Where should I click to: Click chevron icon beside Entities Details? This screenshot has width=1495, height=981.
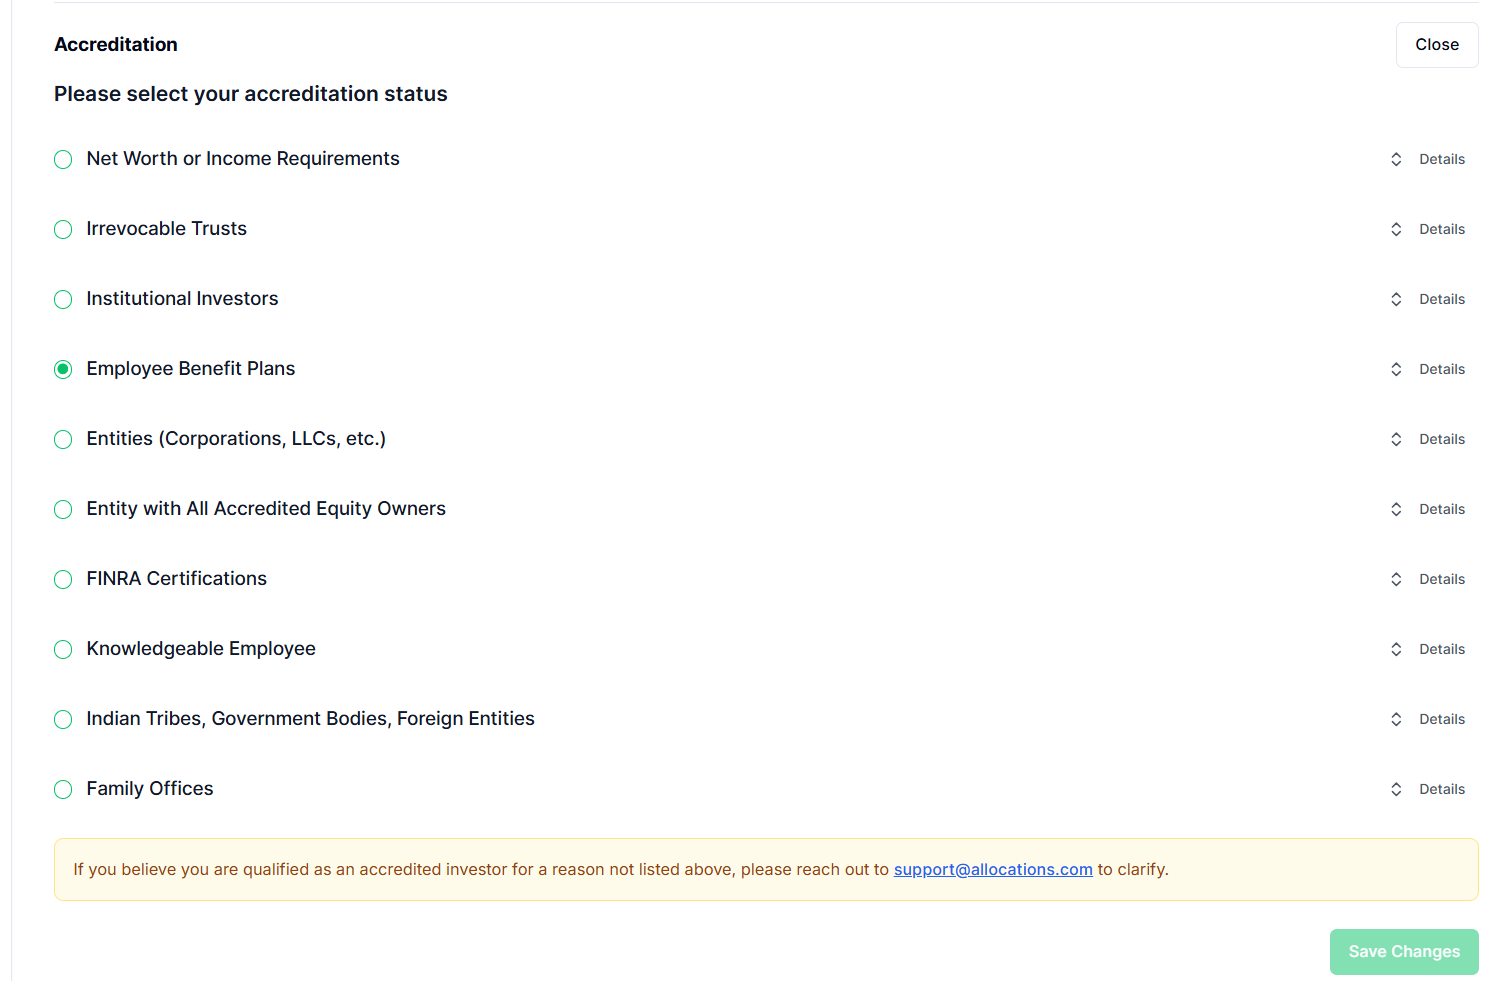1396,440
